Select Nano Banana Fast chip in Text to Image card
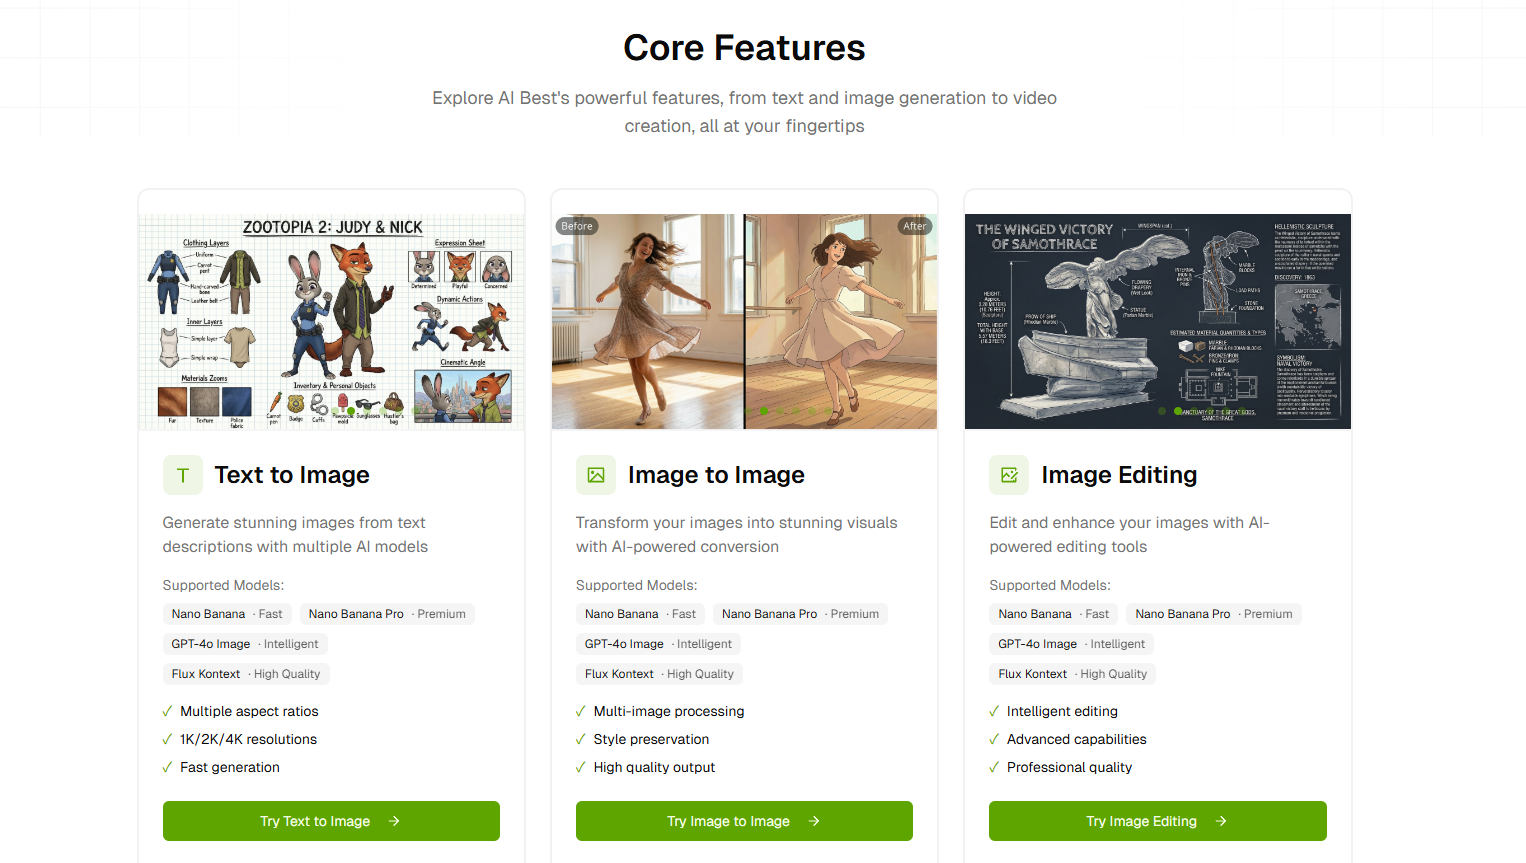The height and width of the screenshot is (863, 1526). (x=227, y=614)
